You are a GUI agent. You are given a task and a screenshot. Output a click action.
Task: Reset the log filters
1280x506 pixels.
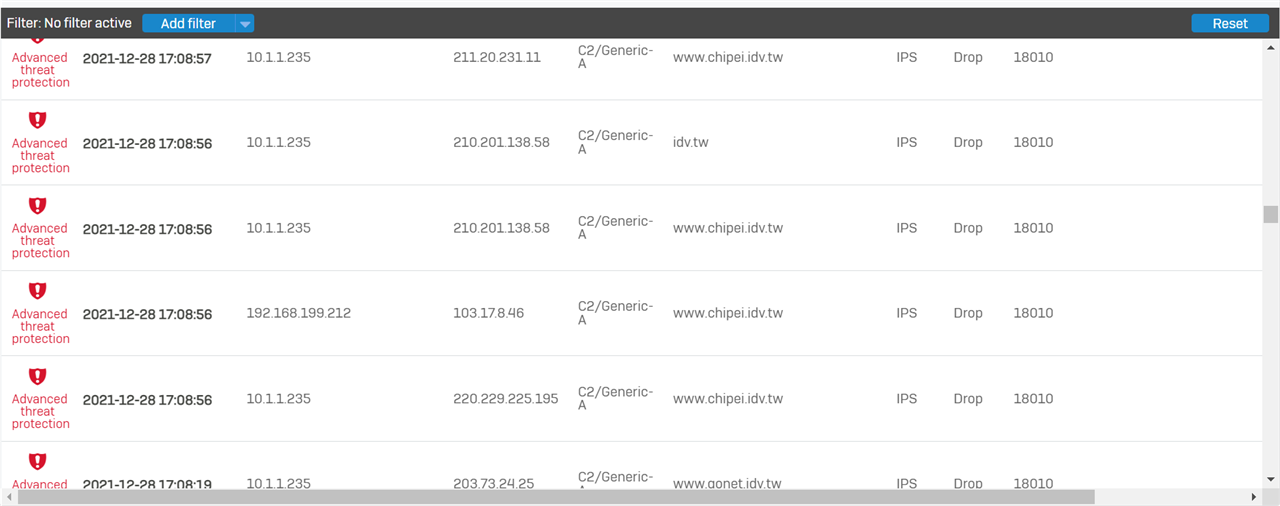click(x=1230, y=23)
